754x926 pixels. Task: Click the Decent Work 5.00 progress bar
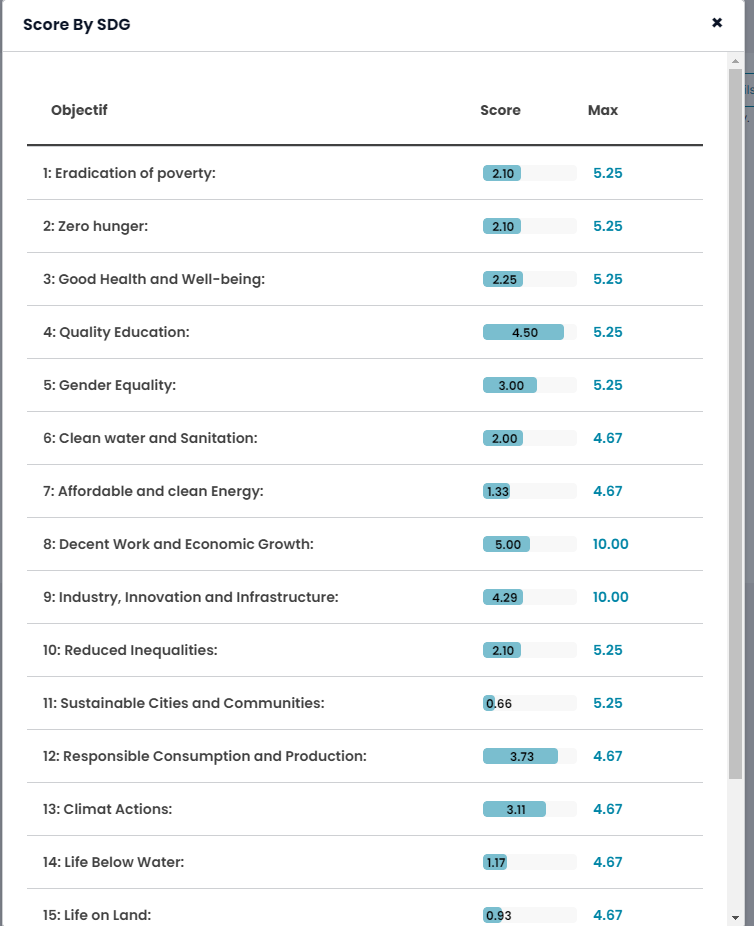(507, 544)
